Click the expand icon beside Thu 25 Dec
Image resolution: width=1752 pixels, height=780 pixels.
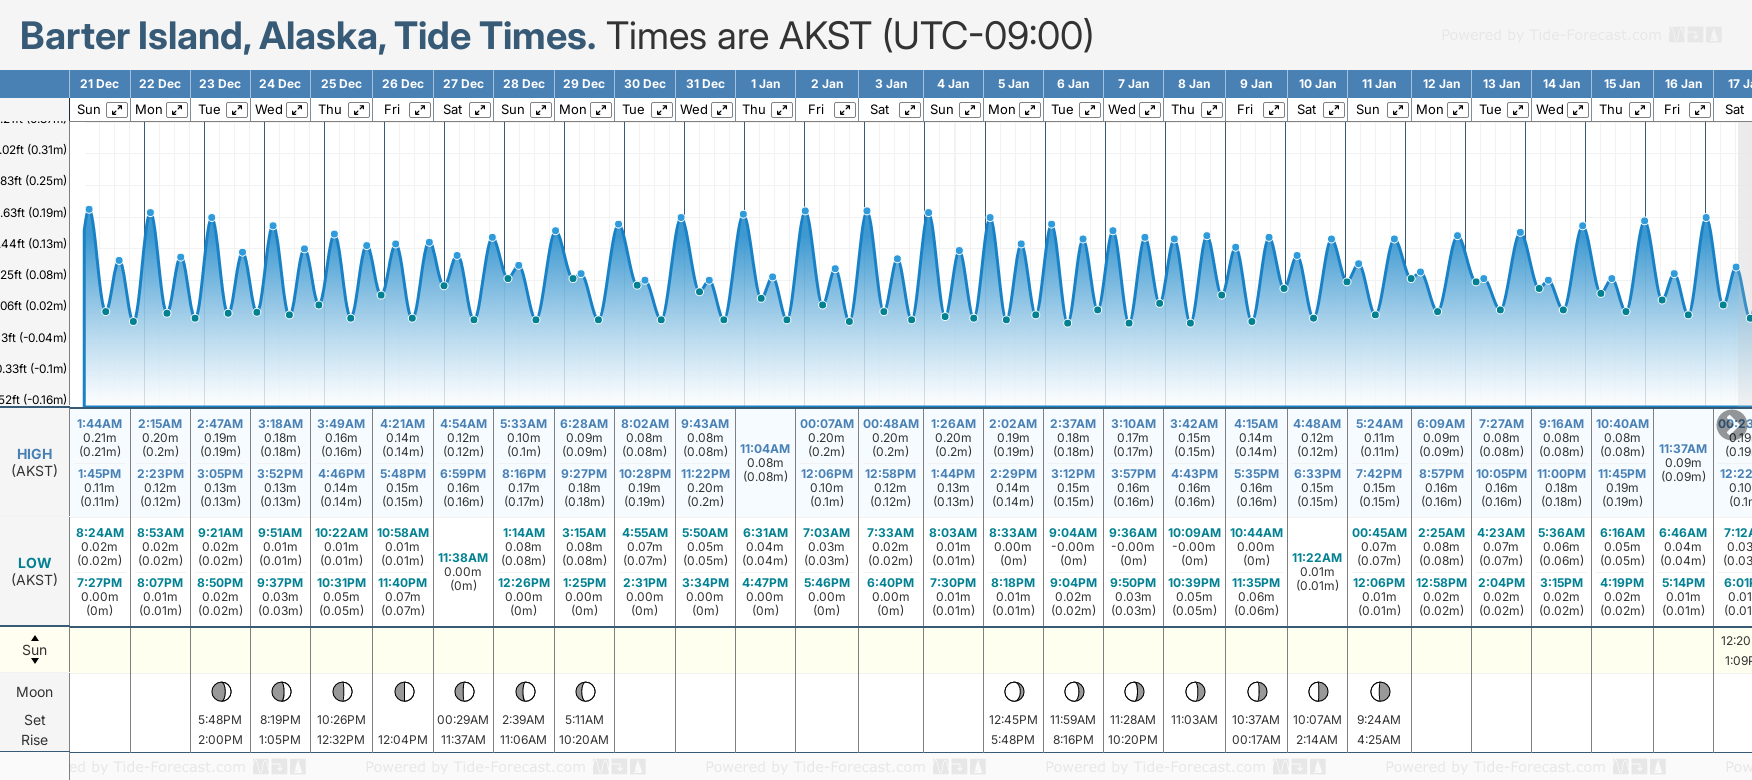(358, 110)
